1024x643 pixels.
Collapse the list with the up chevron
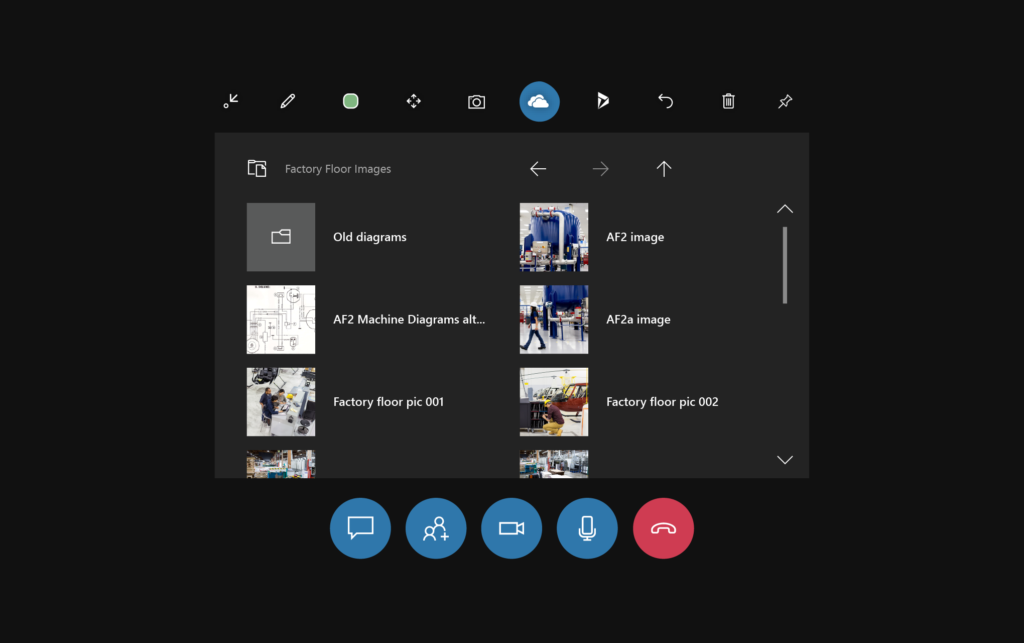(785, 208)
